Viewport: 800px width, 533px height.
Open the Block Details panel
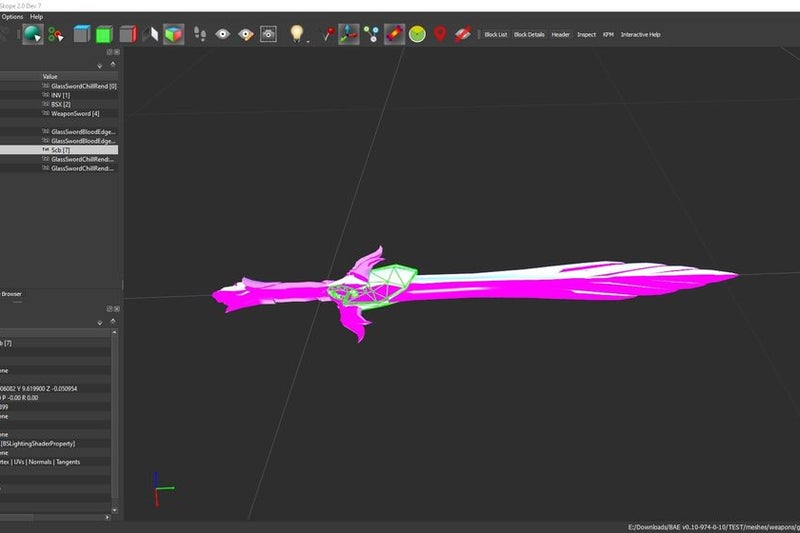(x=529, y=35)
